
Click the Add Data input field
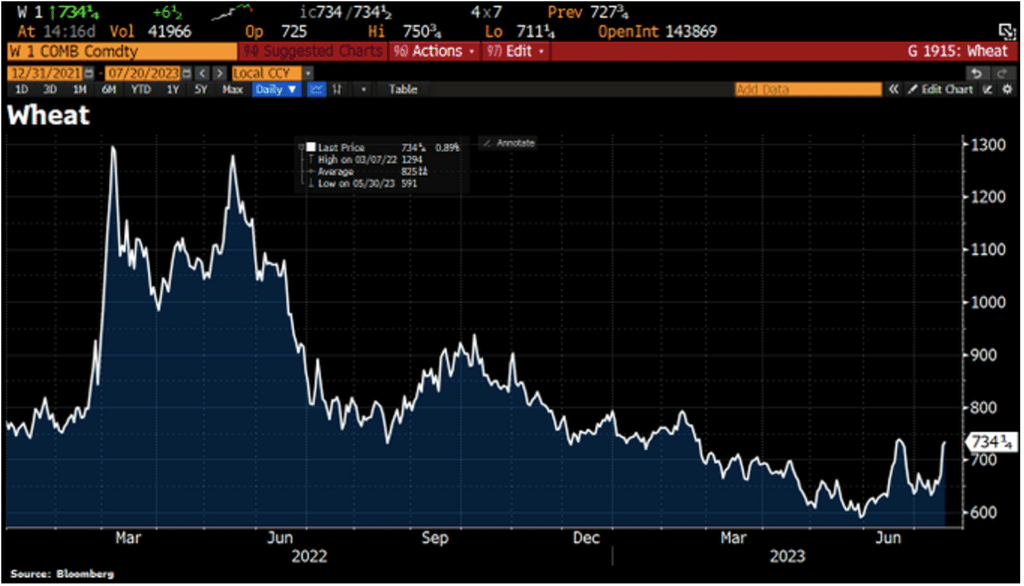[808, 90]
